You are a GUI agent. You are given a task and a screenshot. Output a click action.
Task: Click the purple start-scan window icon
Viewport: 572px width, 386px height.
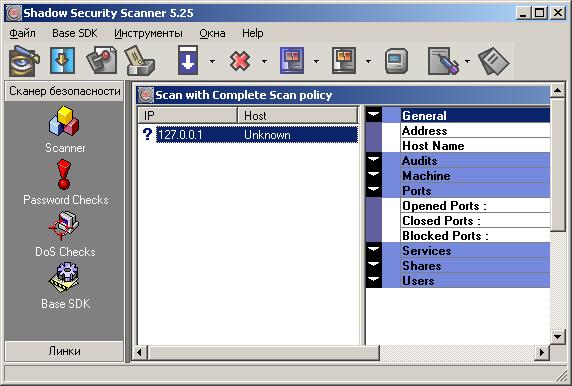292,60
